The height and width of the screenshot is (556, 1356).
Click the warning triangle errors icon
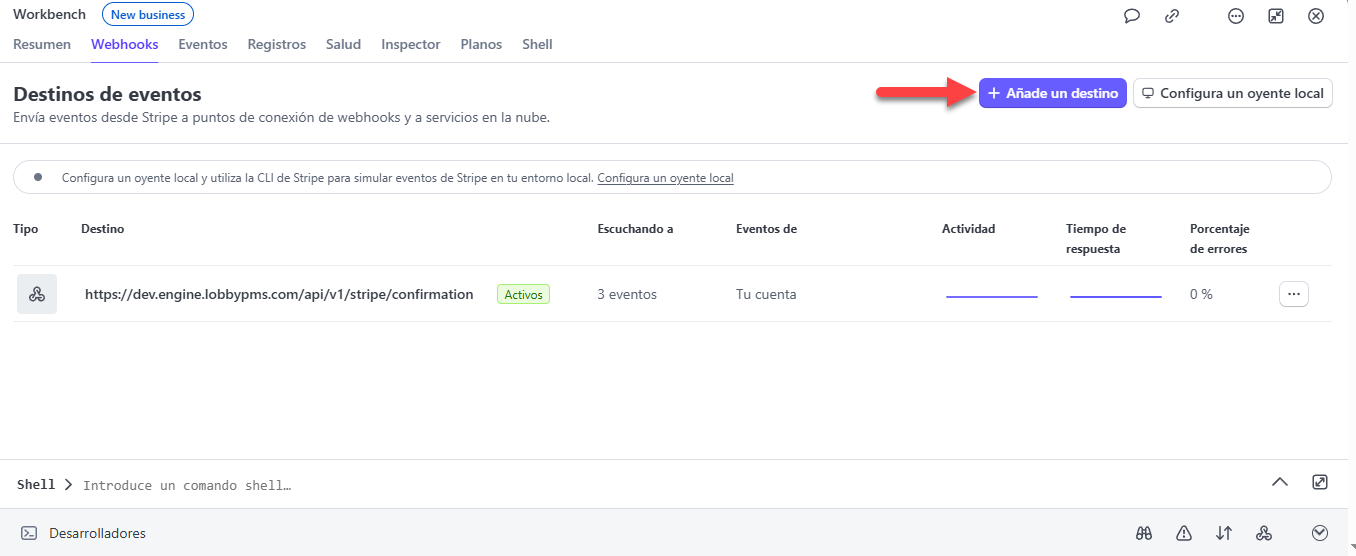[x=1184, y=533]
